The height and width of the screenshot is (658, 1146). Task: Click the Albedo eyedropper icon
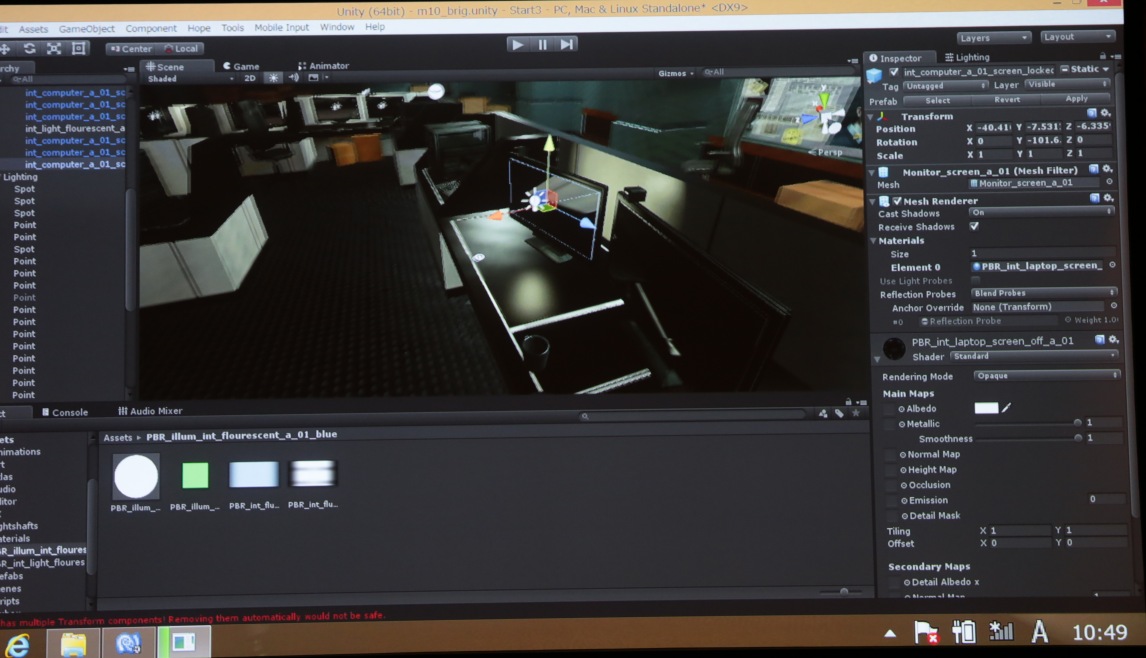1007,408
